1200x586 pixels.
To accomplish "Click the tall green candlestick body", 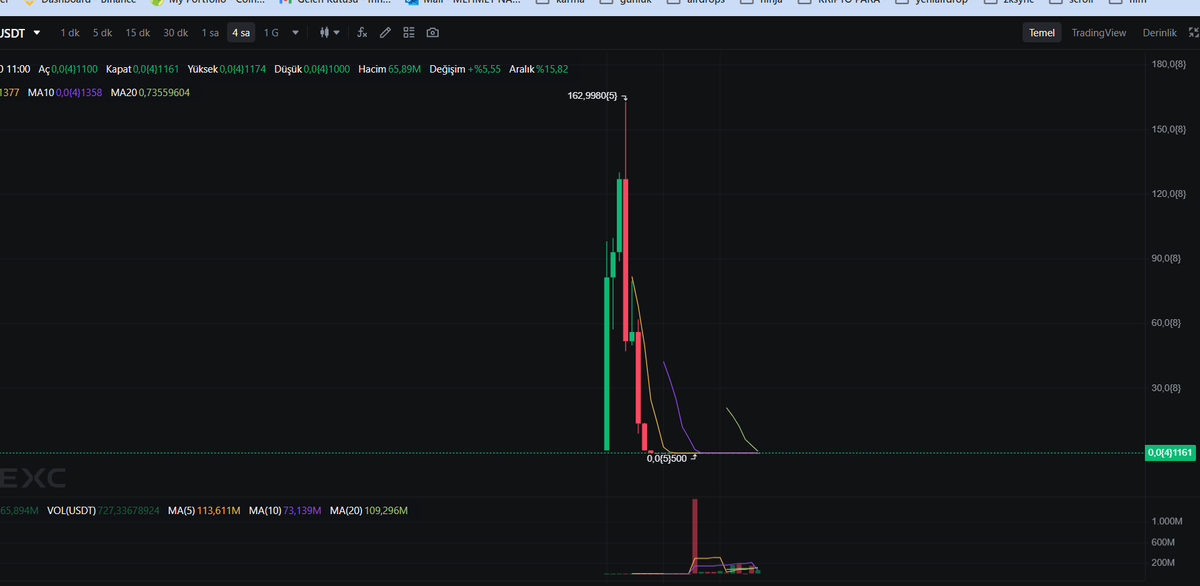I will coord(607,364).
